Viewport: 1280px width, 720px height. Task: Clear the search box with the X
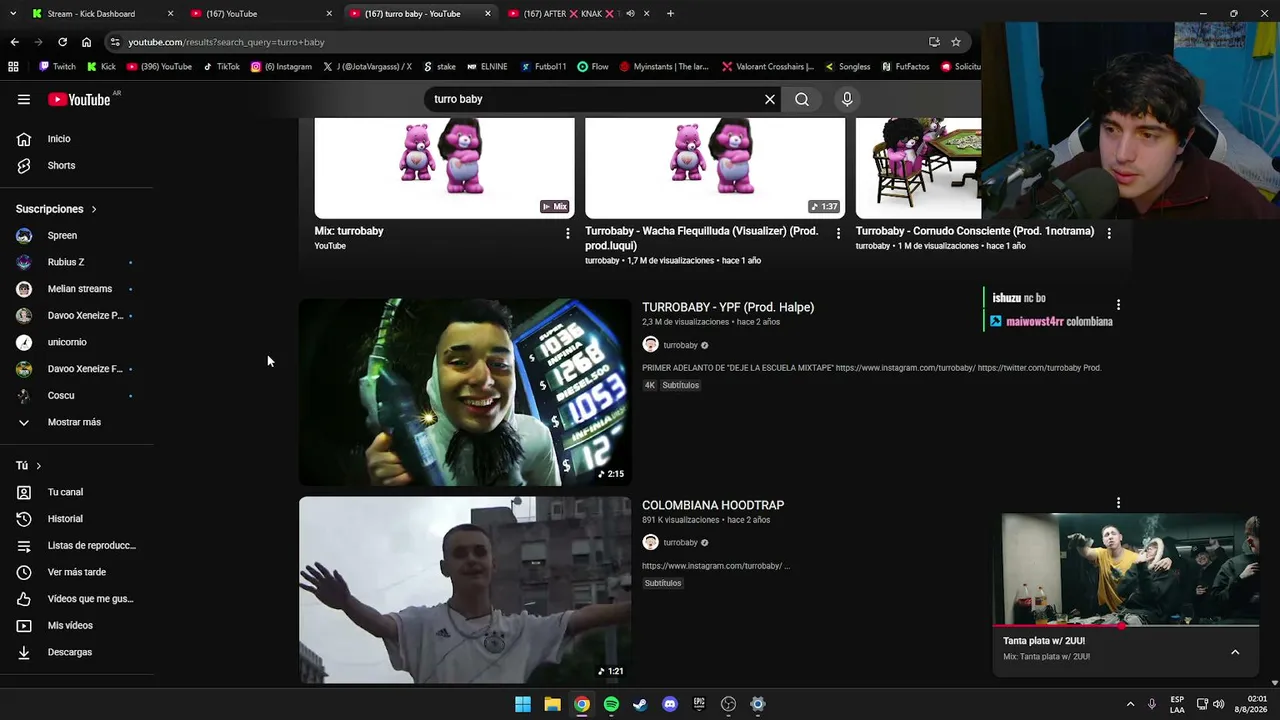point(770,99)
